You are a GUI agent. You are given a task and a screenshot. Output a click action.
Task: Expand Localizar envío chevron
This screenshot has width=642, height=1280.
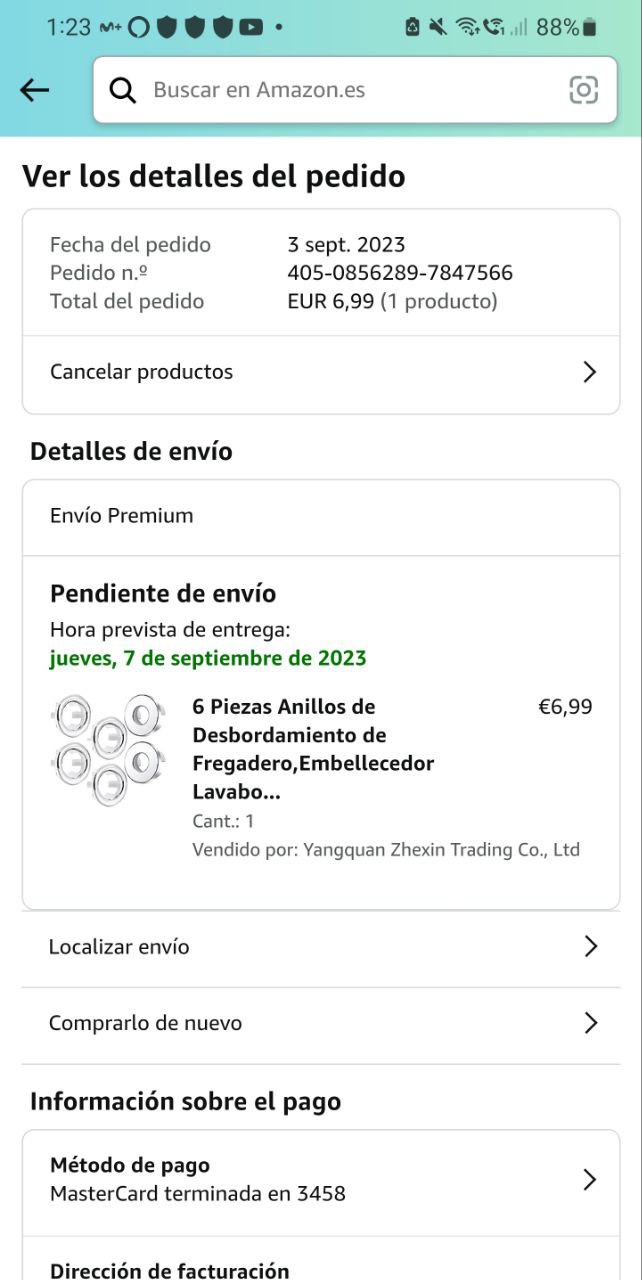point(590,947)
